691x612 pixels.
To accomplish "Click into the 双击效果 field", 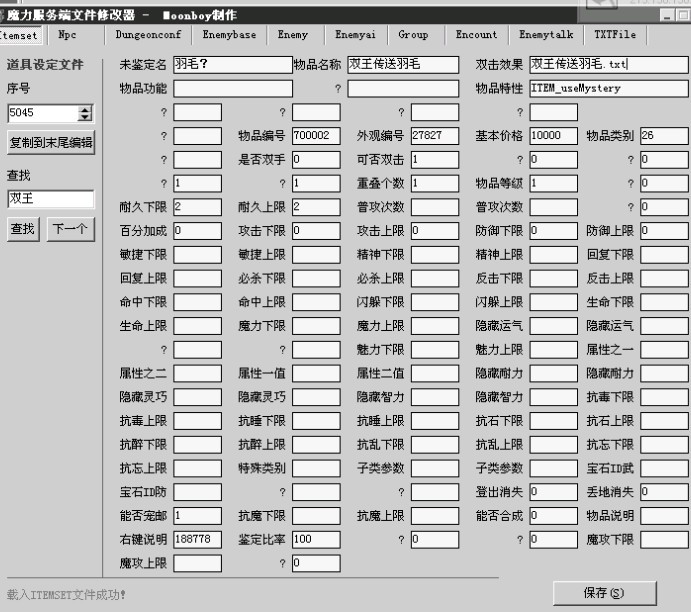I will [608, 64].
